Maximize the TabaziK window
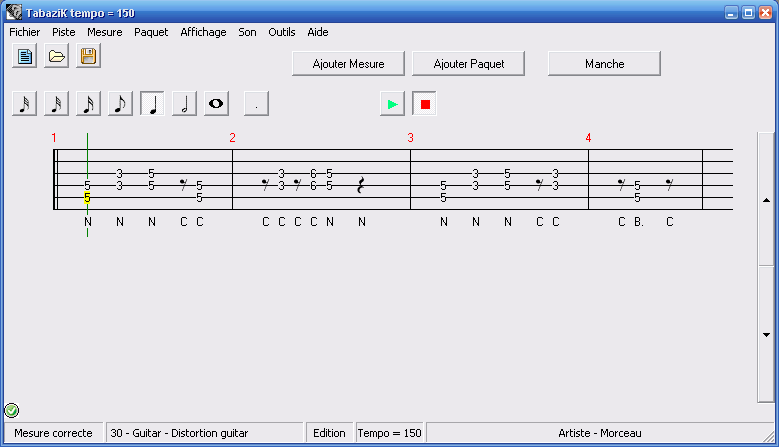 pyautogui.click(x=748, y=13)
